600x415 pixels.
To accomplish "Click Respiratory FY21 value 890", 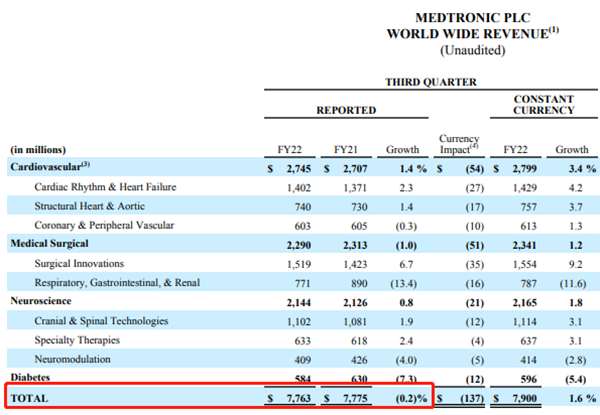I will 359,283.
